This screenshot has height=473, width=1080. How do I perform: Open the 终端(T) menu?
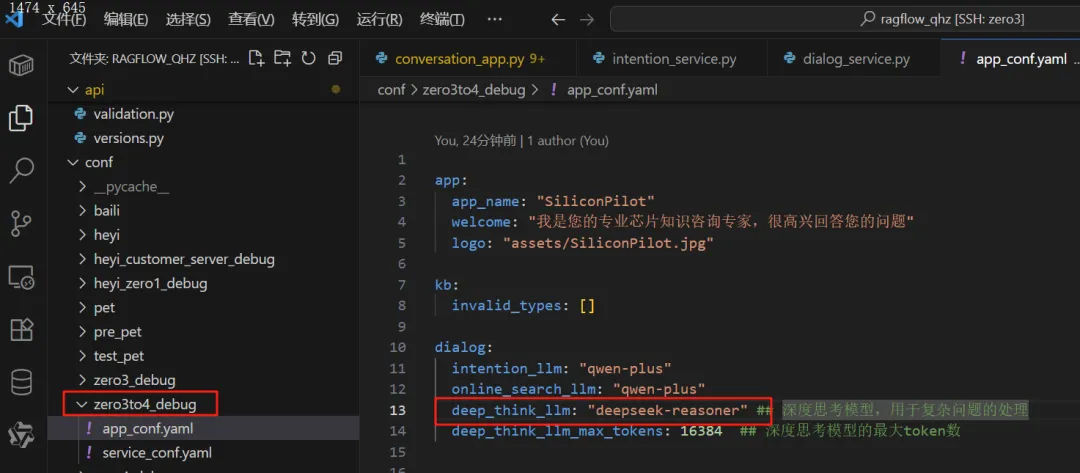(x=442, y=19)
